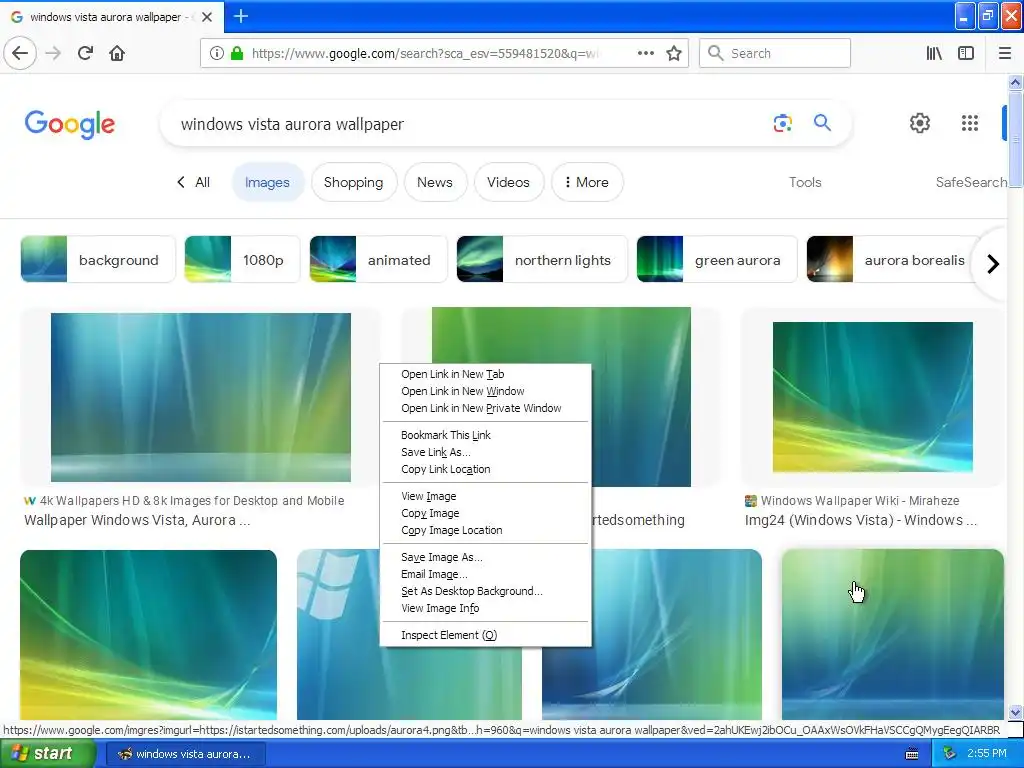Toggle the sidebar view icon

tap(966, 53)
